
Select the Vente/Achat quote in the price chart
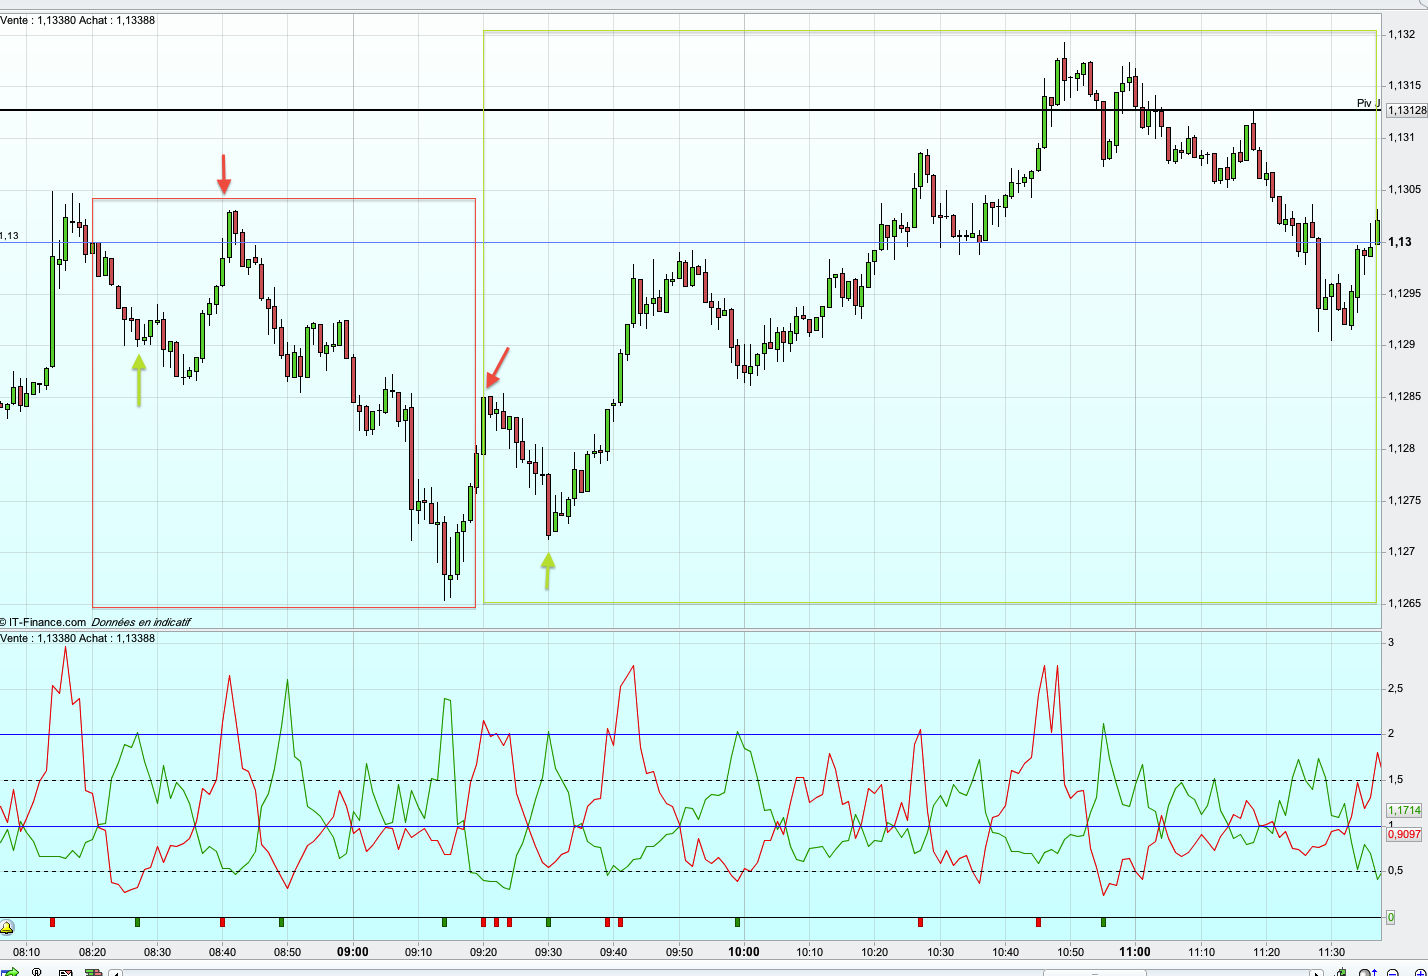(x=78, y=20)
